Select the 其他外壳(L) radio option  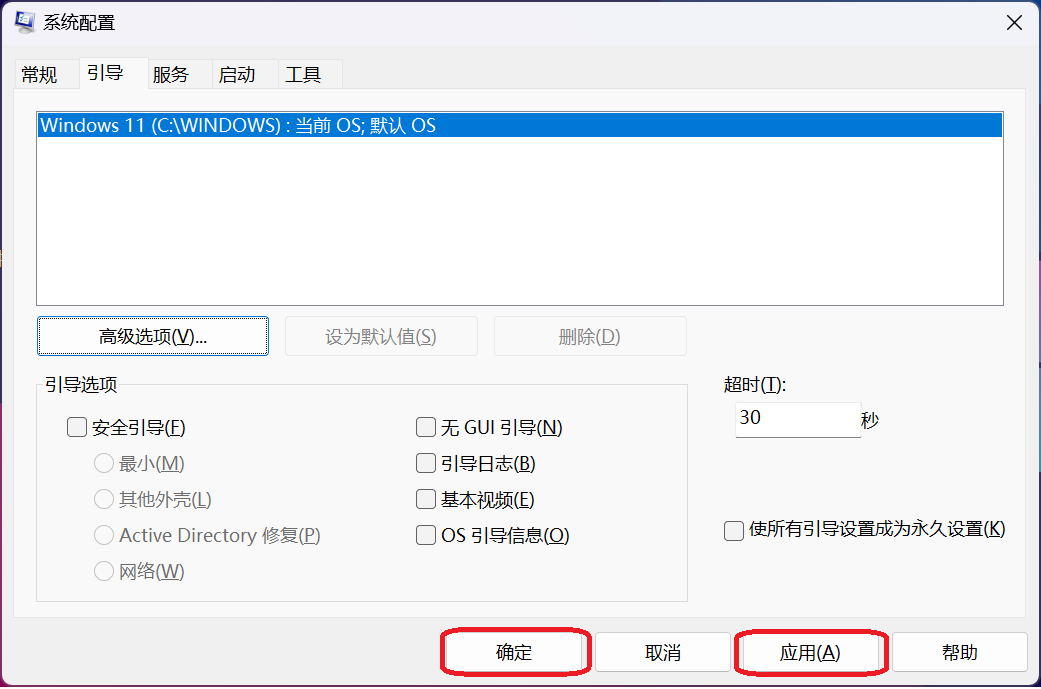[104, 499]
